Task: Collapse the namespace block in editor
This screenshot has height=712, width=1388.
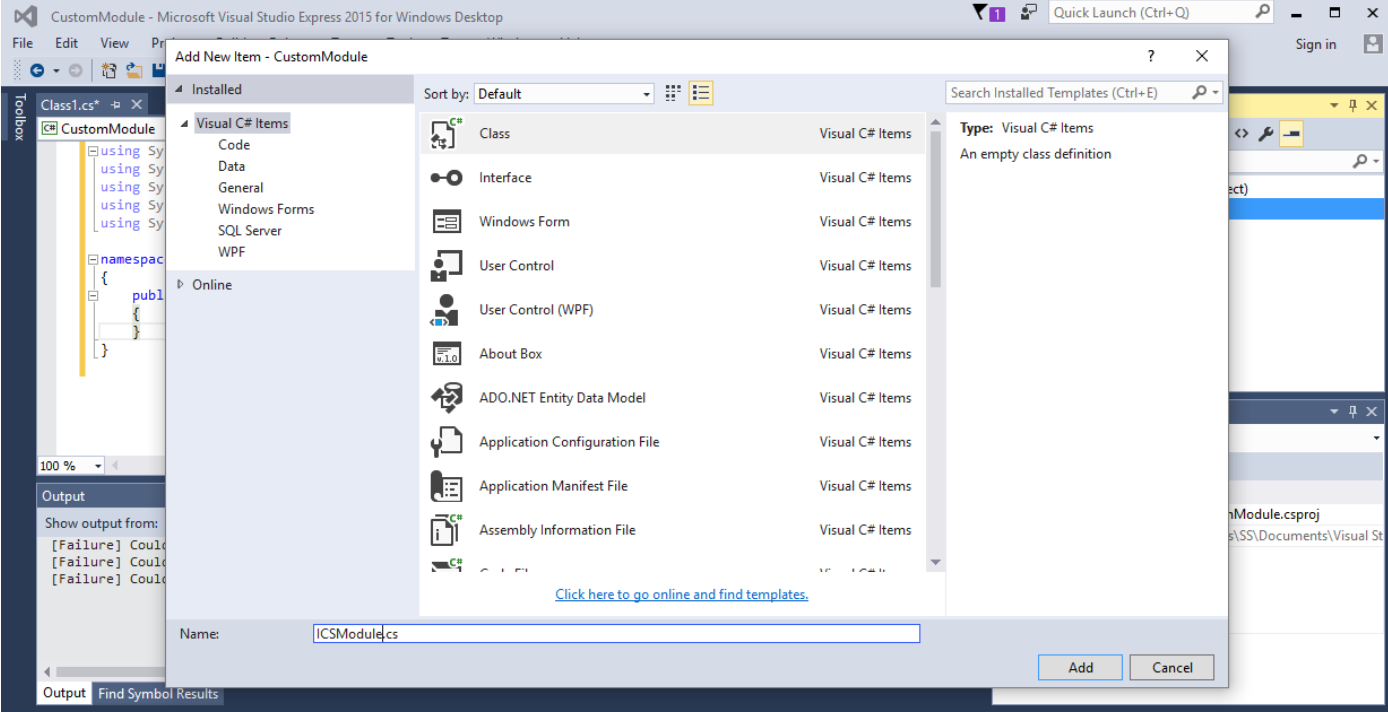Action: [93, 259]
